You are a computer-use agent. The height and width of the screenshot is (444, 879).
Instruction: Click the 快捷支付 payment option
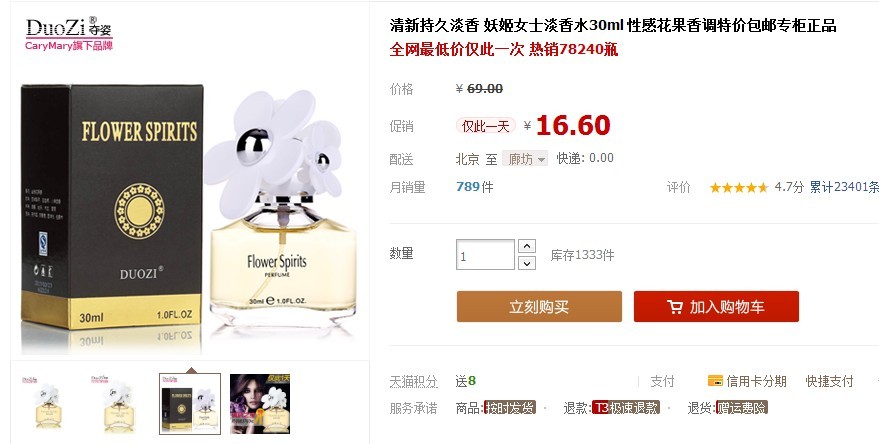coord(829,381)
